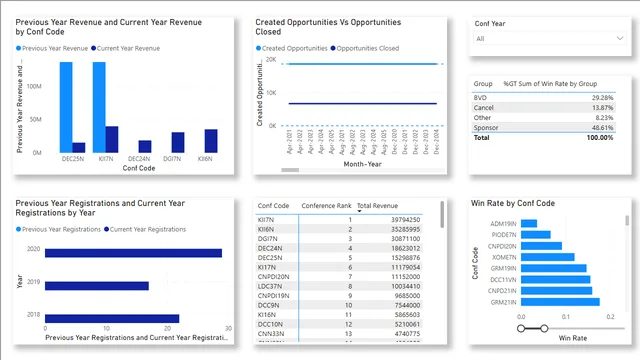Screen dimensions: 640x360
Task: Click %GT Sum of Win Rate header
Action: [x=550, y=84]
